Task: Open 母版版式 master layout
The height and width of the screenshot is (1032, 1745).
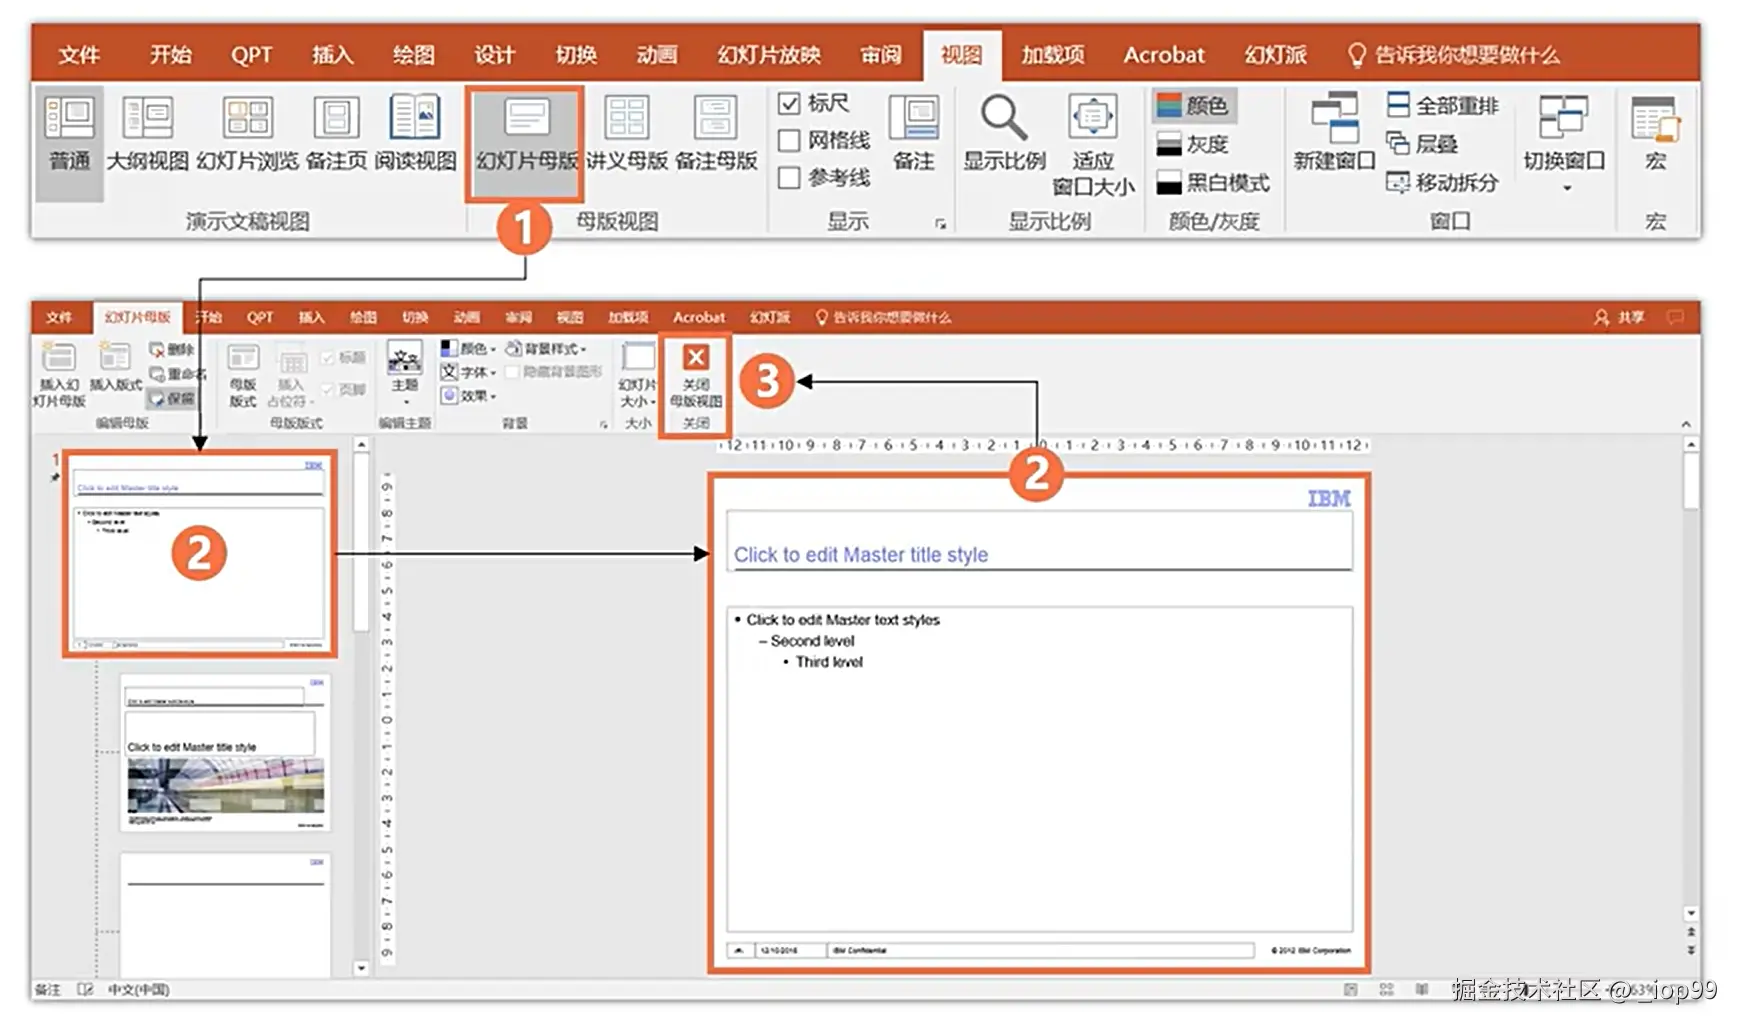Action: coord(243,374)
